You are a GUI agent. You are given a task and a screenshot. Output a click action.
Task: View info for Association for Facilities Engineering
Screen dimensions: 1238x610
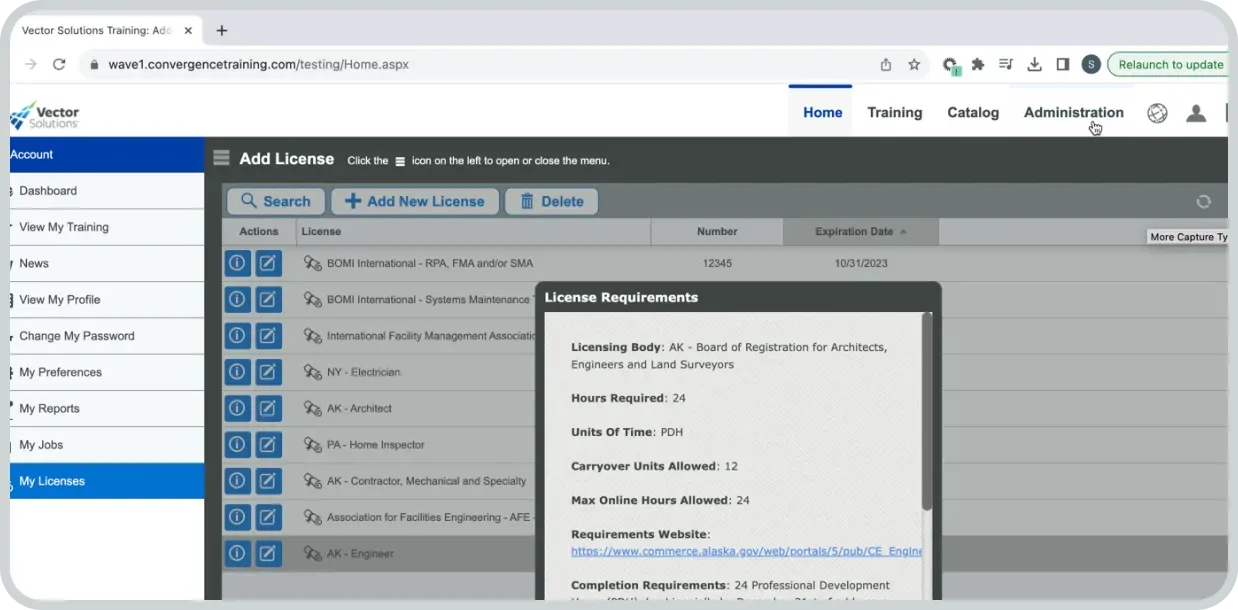point(237,517)
